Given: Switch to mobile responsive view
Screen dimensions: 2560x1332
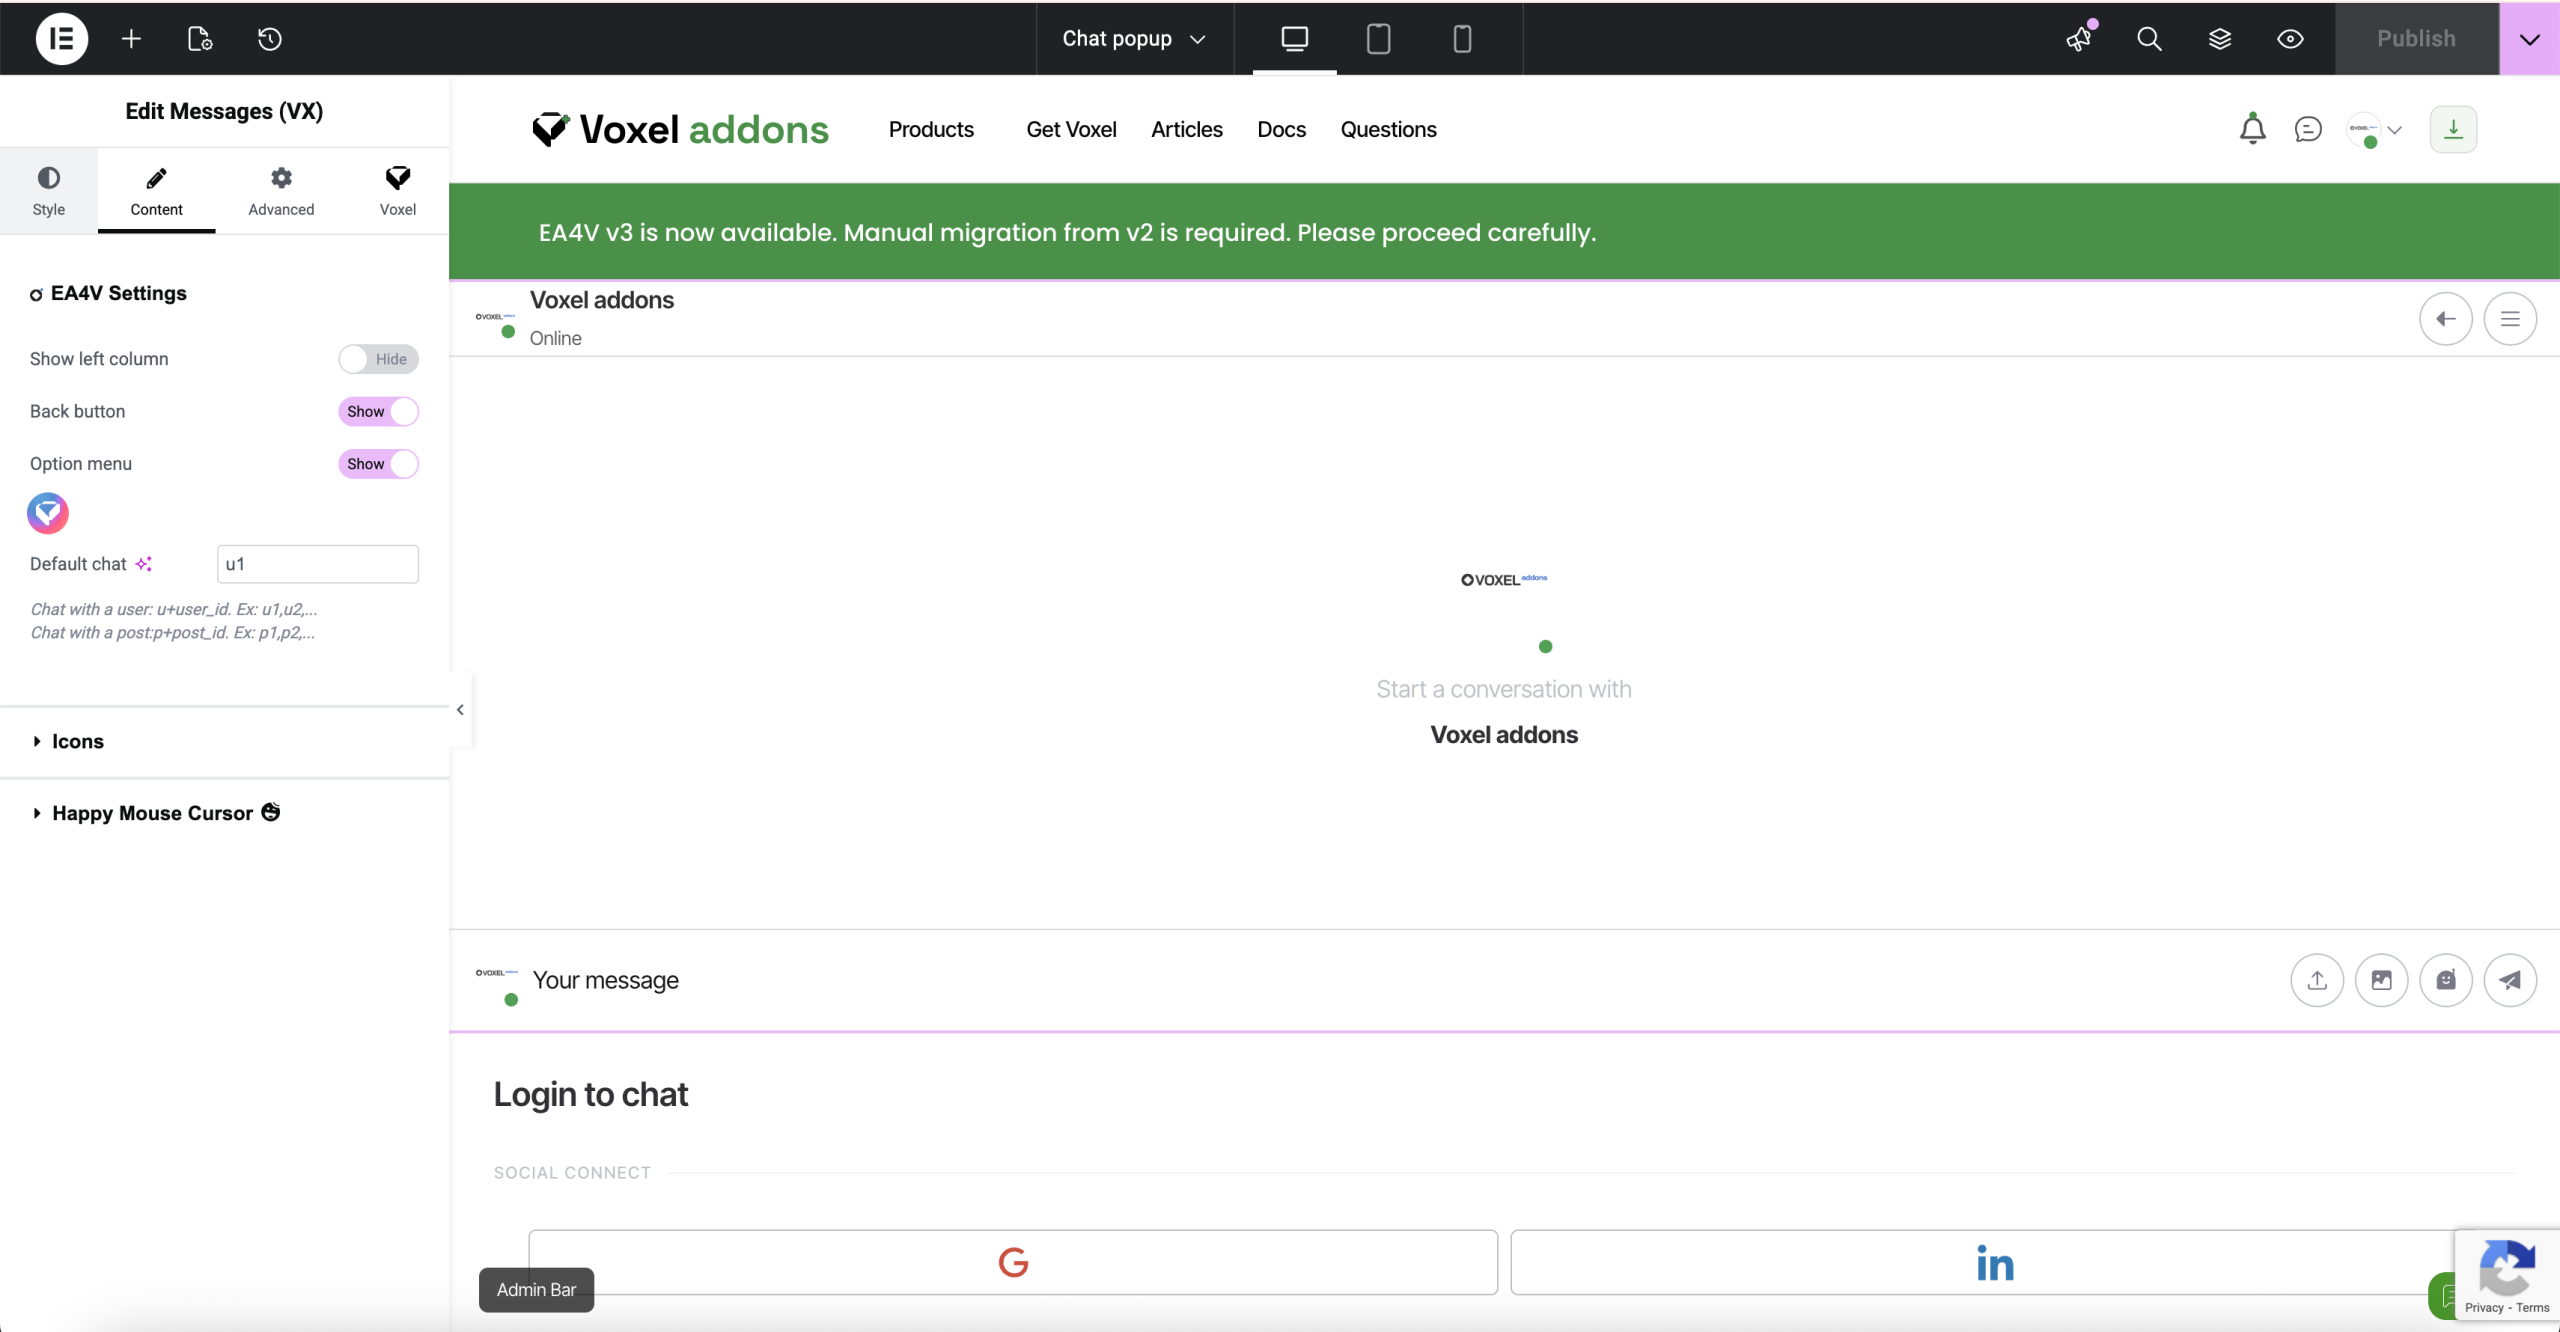Looking at the screenshot, I should click(x=1462, y=39).
